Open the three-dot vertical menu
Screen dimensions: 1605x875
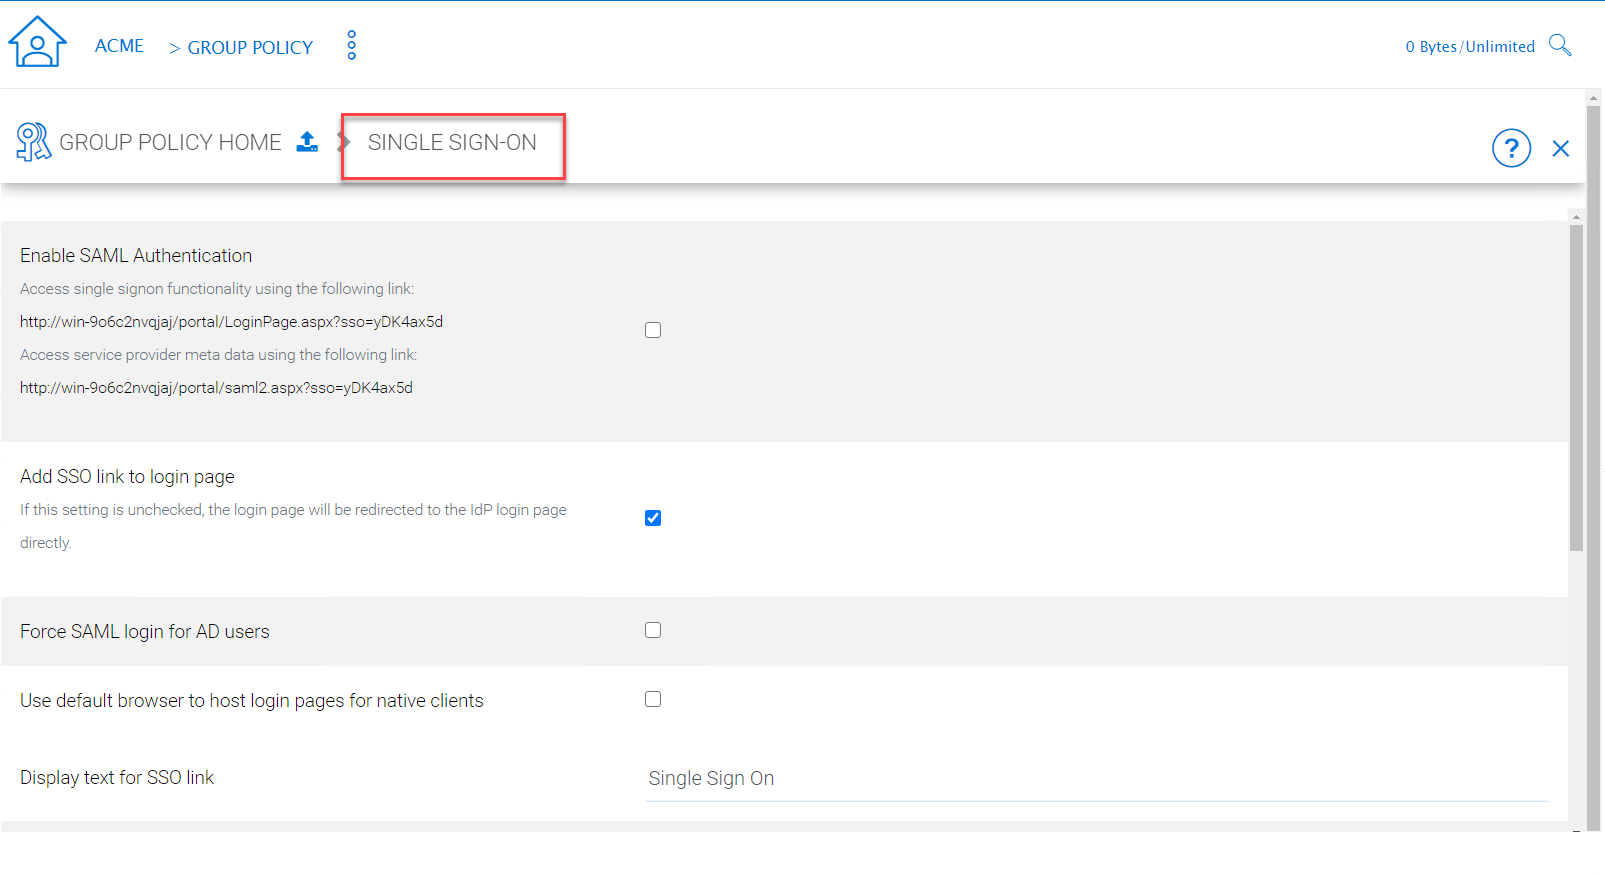click(351, 45)
